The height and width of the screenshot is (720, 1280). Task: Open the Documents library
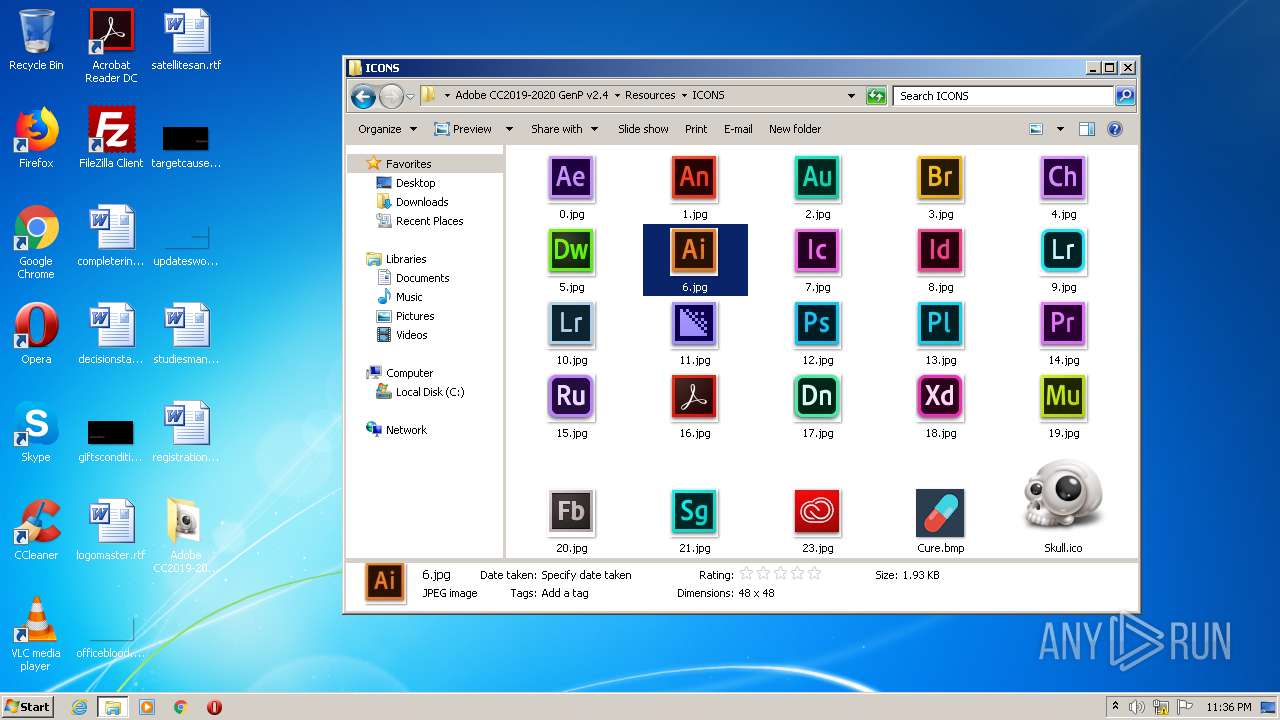point(422,278)
